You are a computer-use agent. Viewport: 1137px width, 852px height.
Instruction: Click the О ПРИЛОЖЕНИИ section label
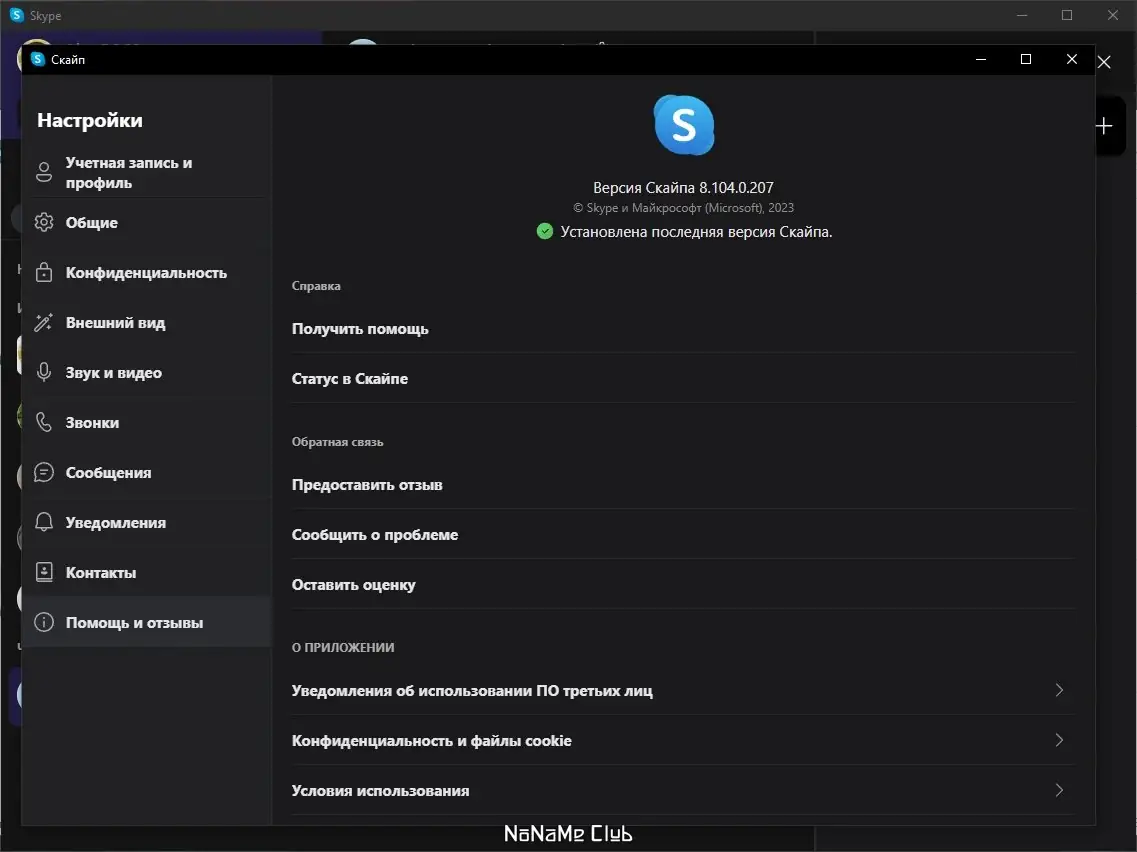click(x=343, y=648)
